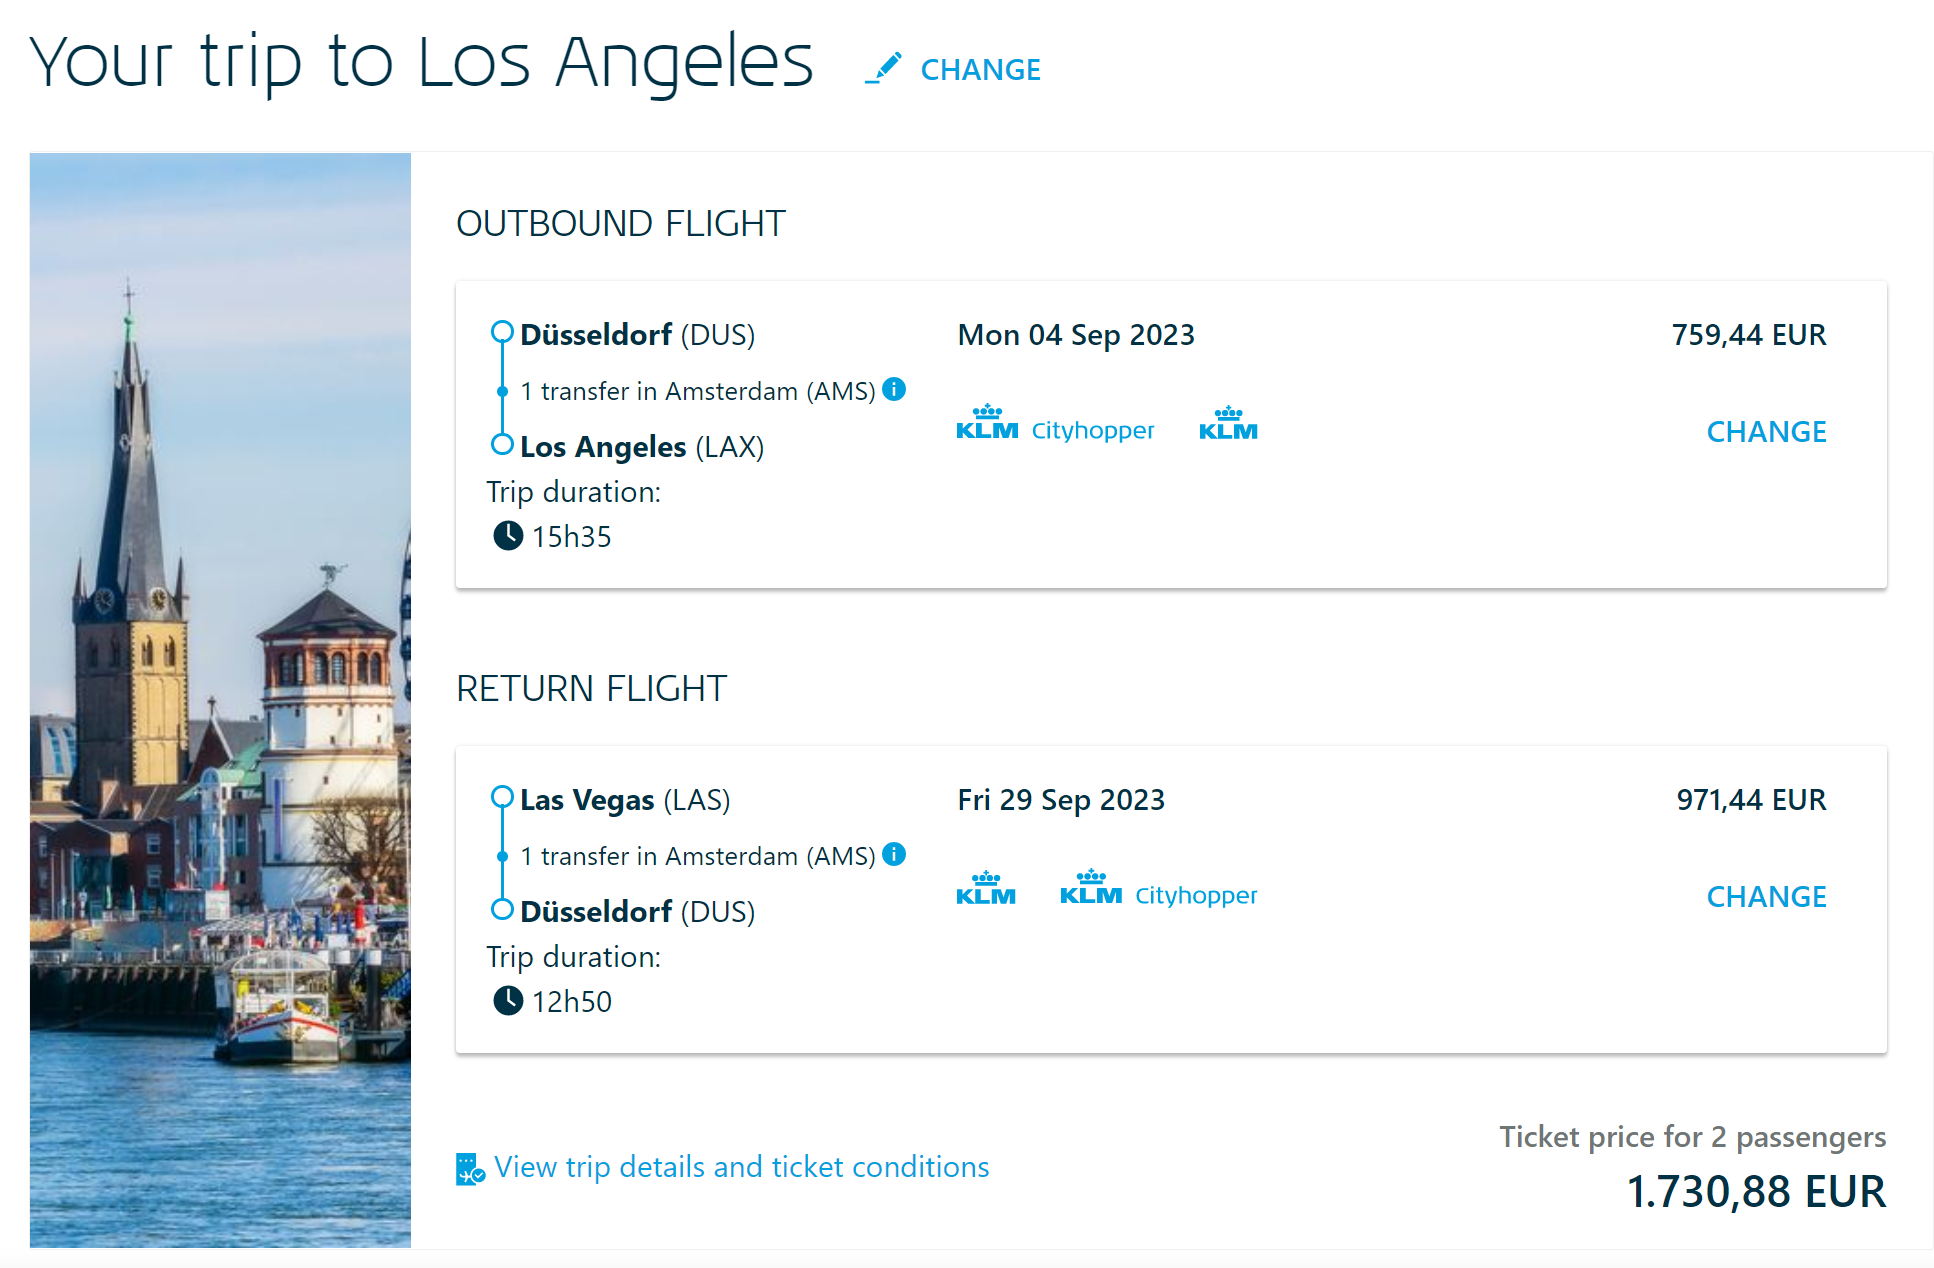Image resolution: width=1934 pixels, height=1268 pixels.
Task: Click the Fri 29 Sep 2023 date
Action: tap(1061, 800)
